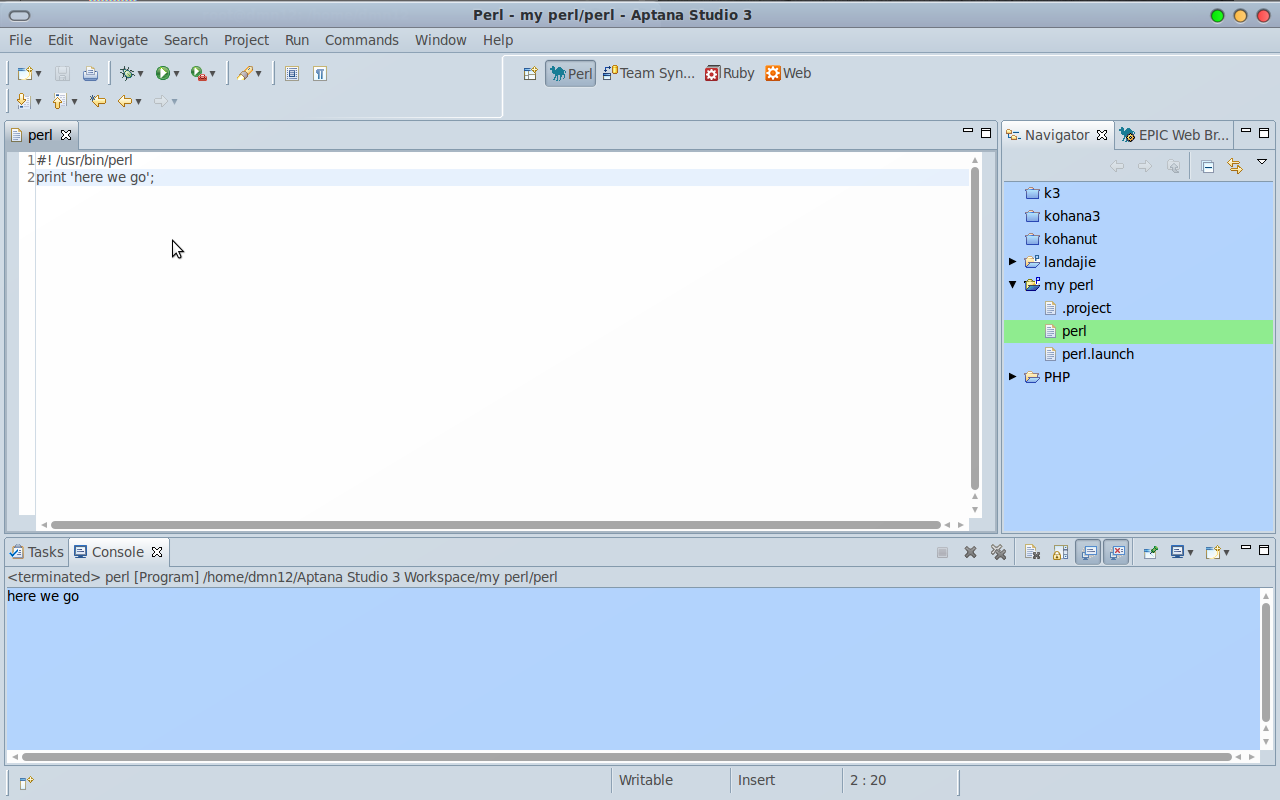
Task: Switch to the Ruby perspective
Action: [730, 73]
